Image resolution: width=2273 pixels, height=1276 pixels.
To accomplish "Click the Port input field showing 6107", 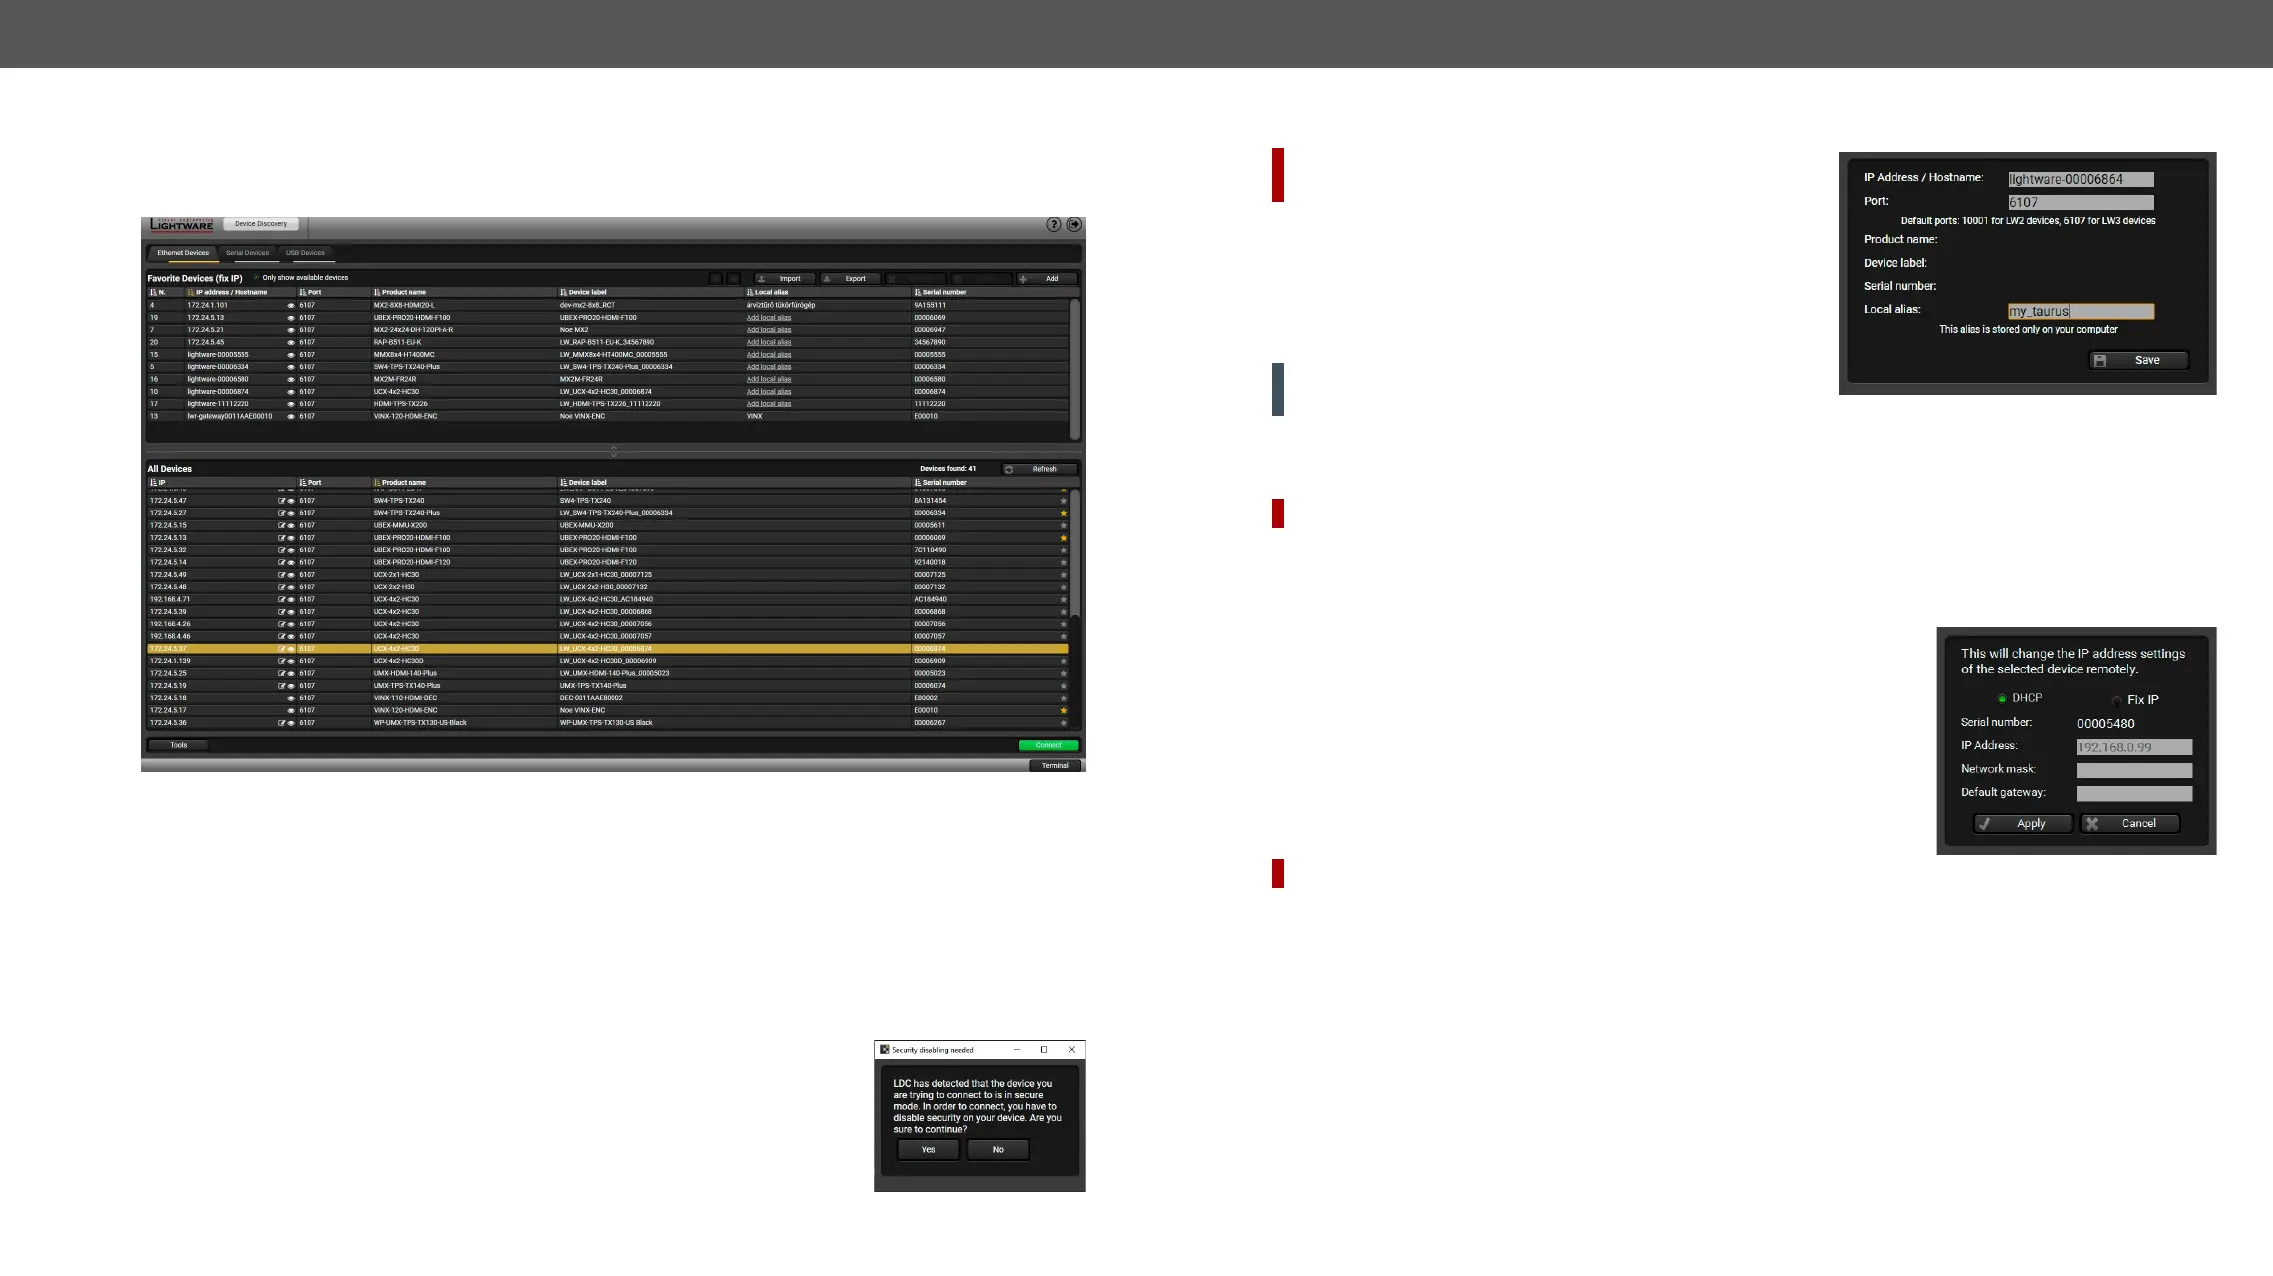I will click(2081, 203).
